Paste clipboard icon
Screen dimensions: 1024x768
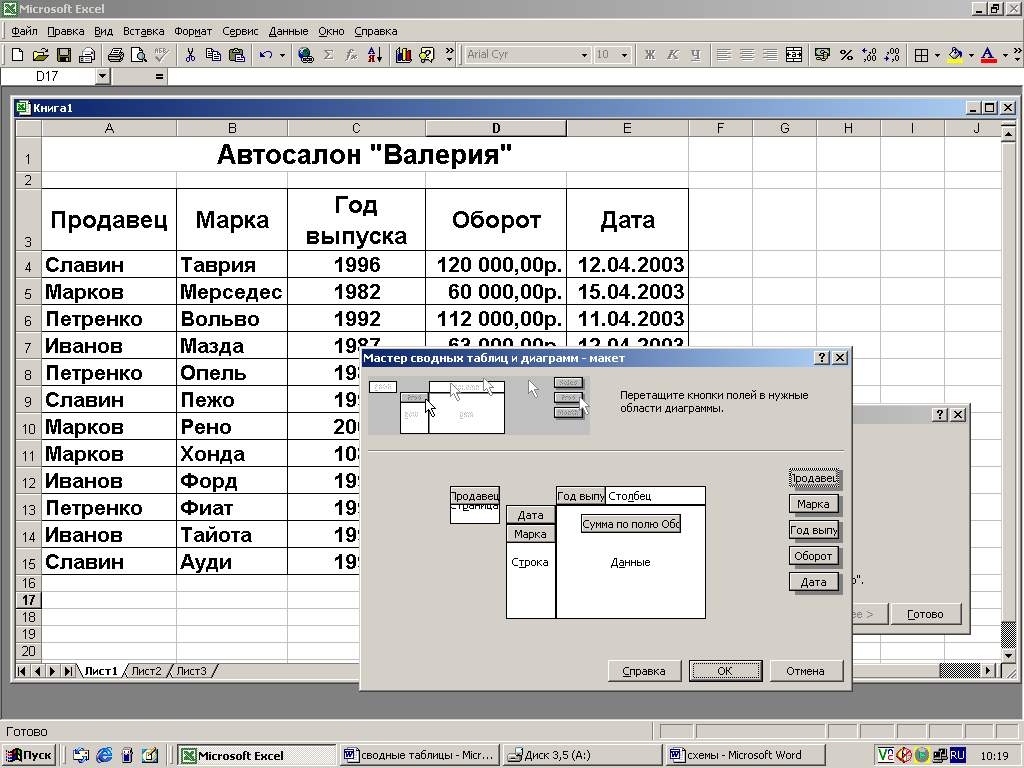pos(236,55)
